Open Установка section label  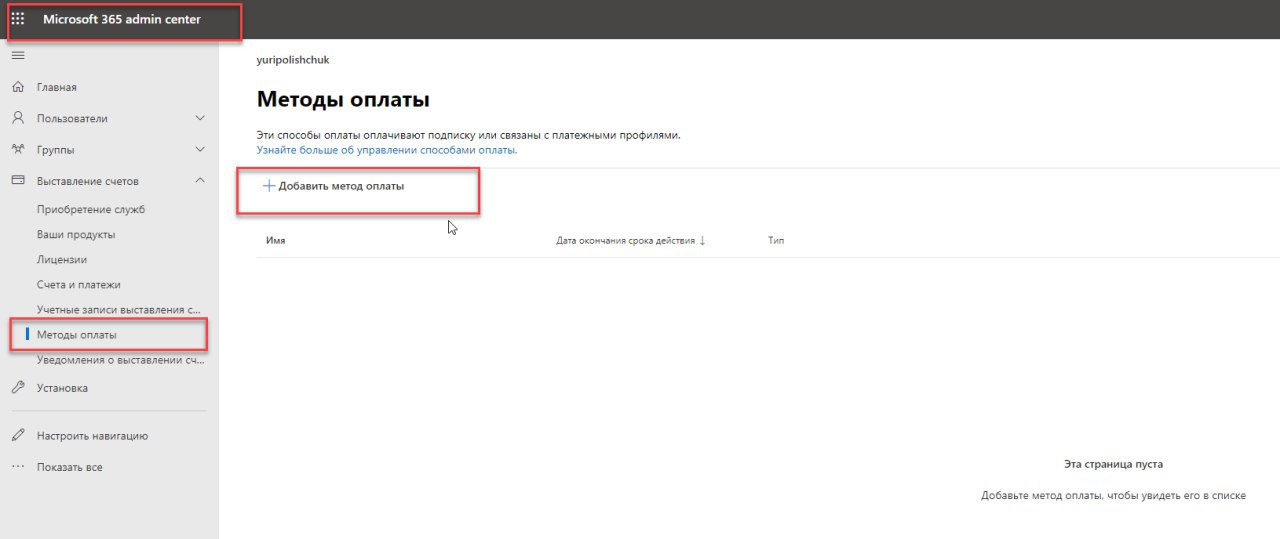62,388
